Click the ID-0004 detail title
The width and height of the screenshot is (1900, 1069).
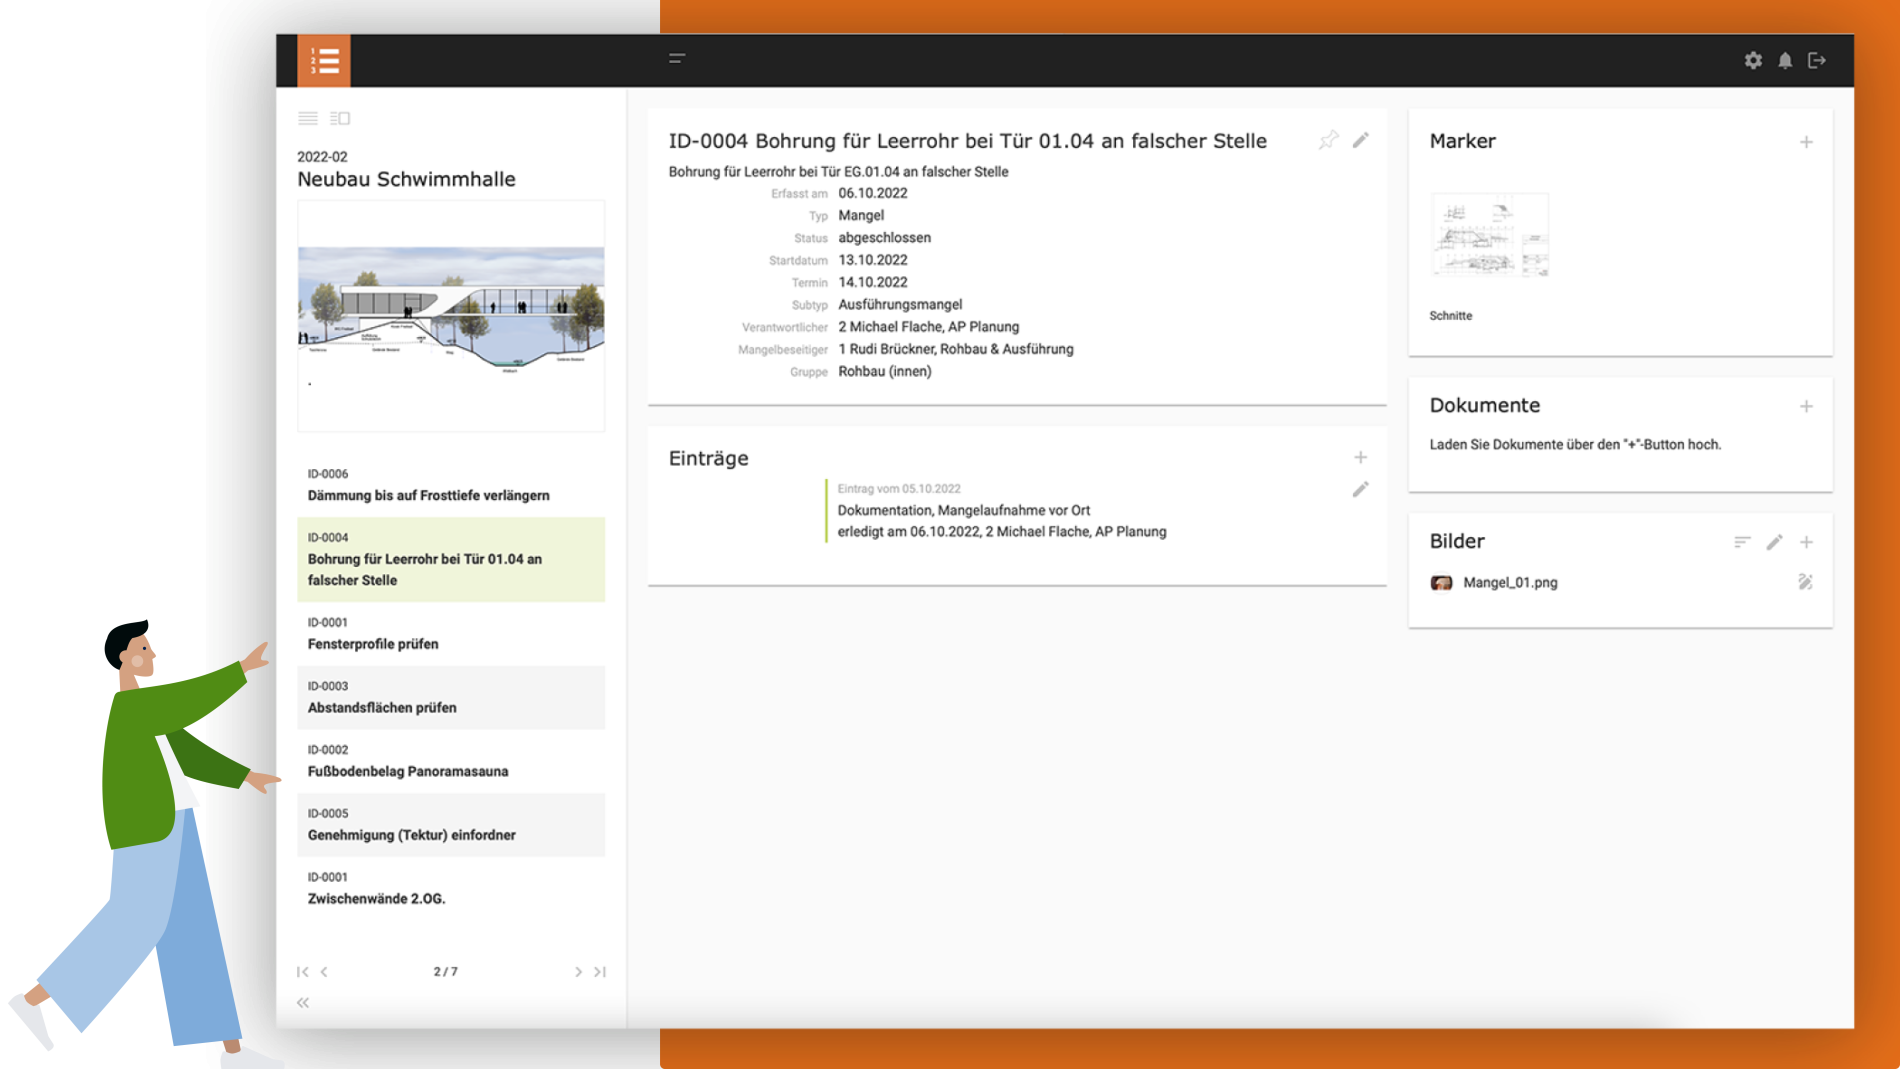(x=967, y=141)
